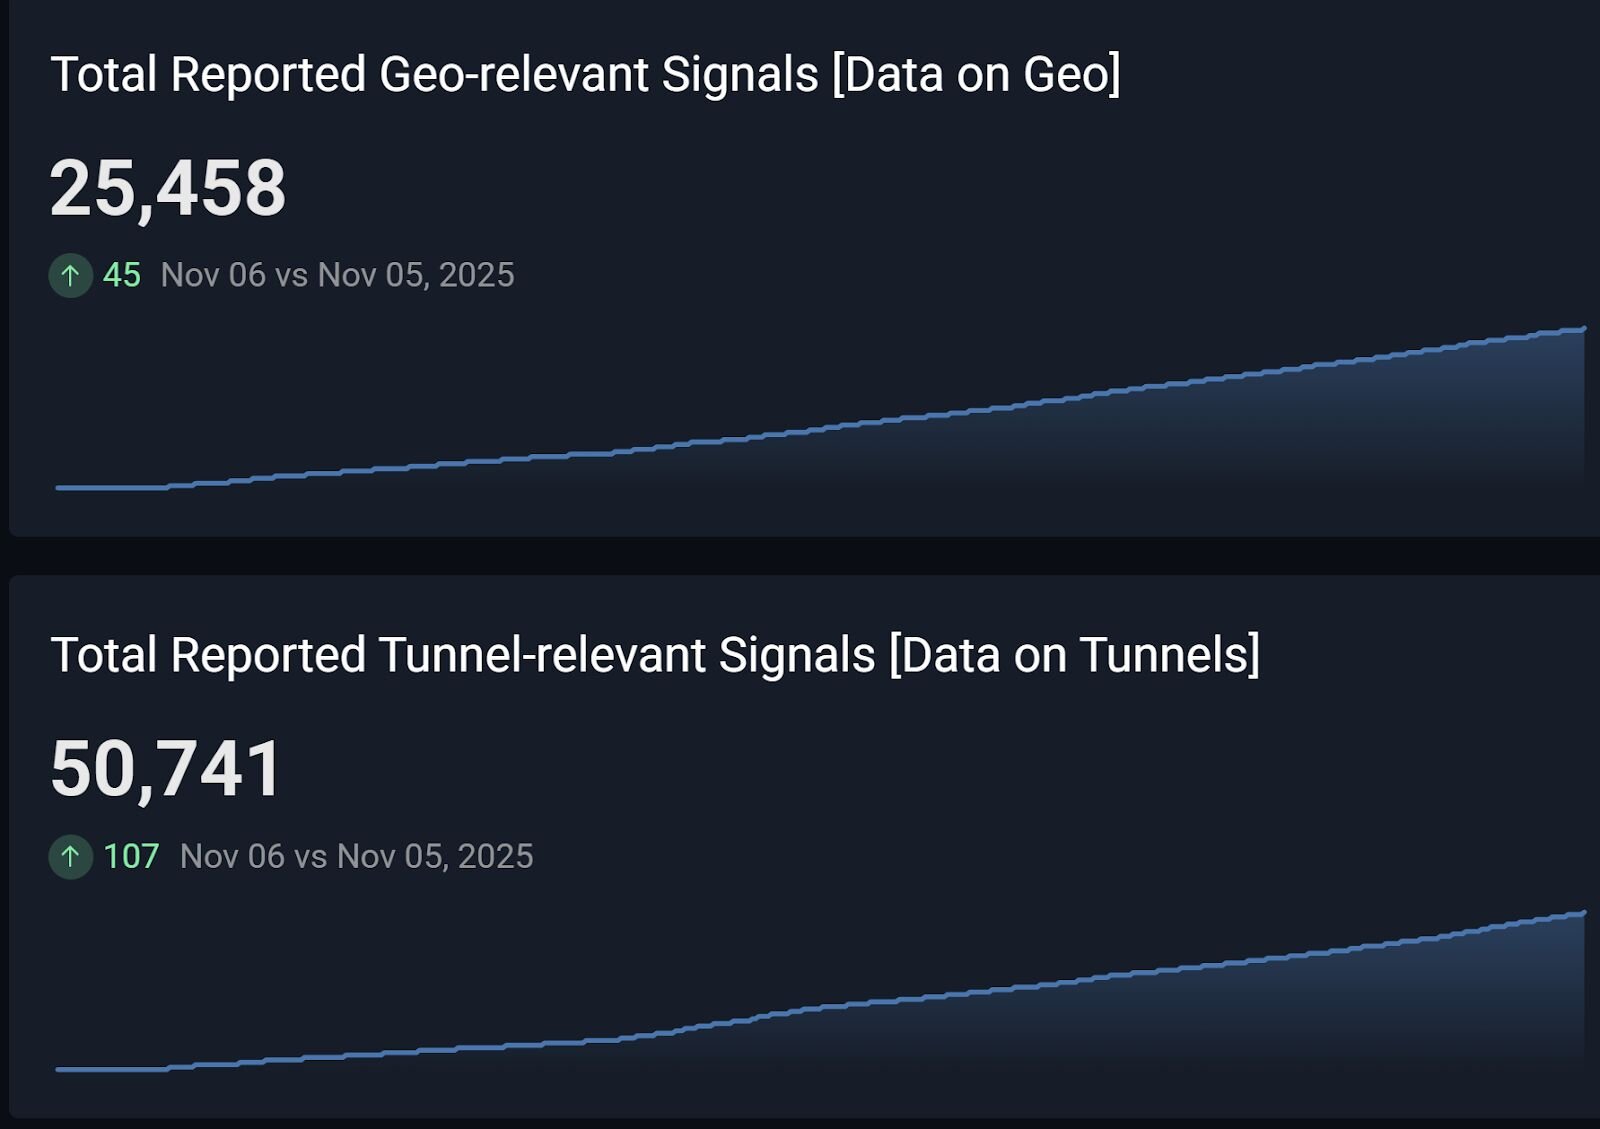Image resolution: width=1600 pixels, height=1129 pixels.
Task: Click the "[Data on Geo]" label
Action: click(x=976, y=75)
